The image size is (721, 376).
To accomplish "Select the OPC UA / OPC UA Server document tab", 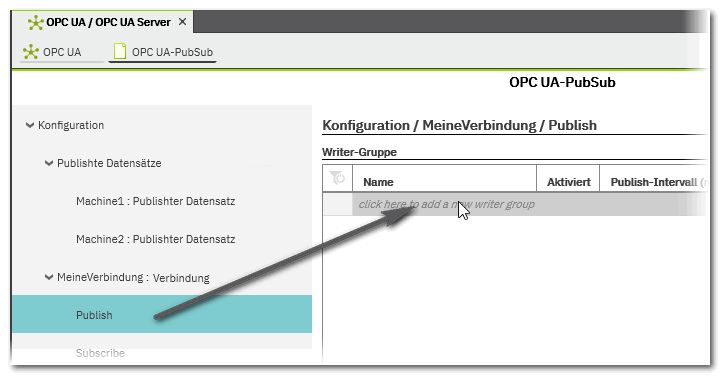I will [x=103, y=22].
